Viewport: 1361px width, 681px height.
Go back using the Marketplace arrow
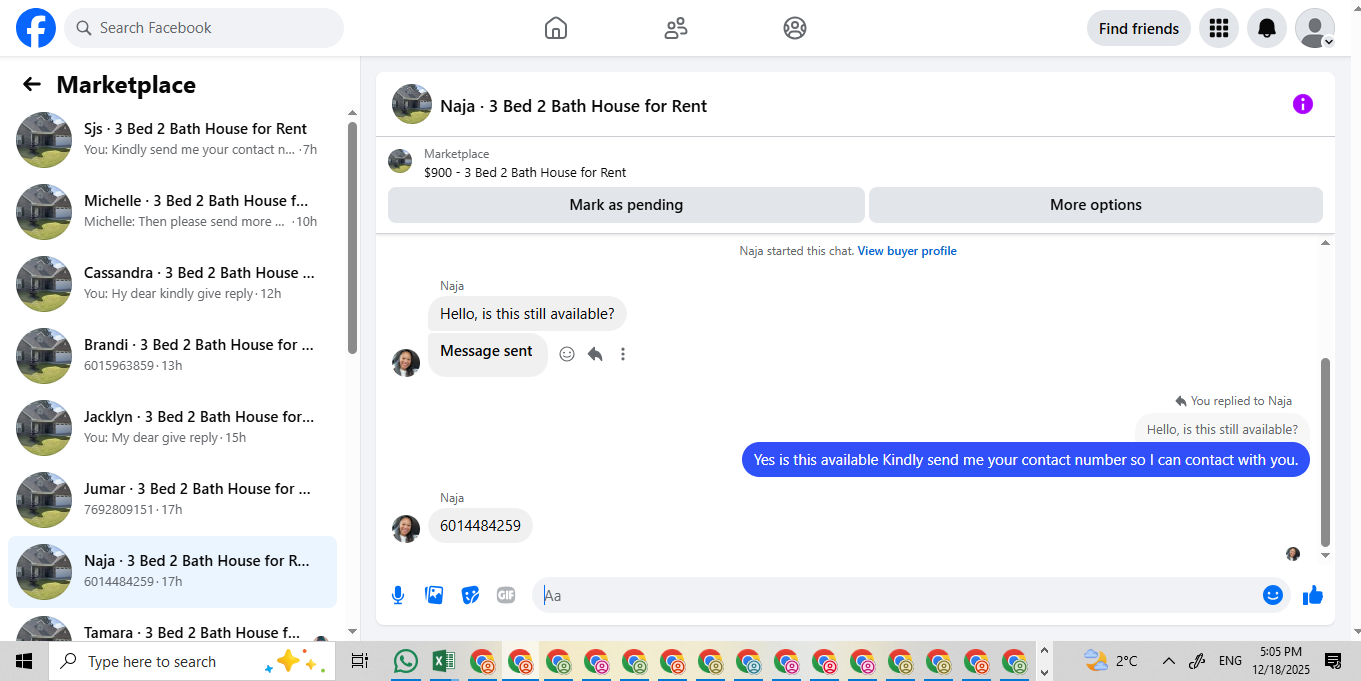(32, 85)
